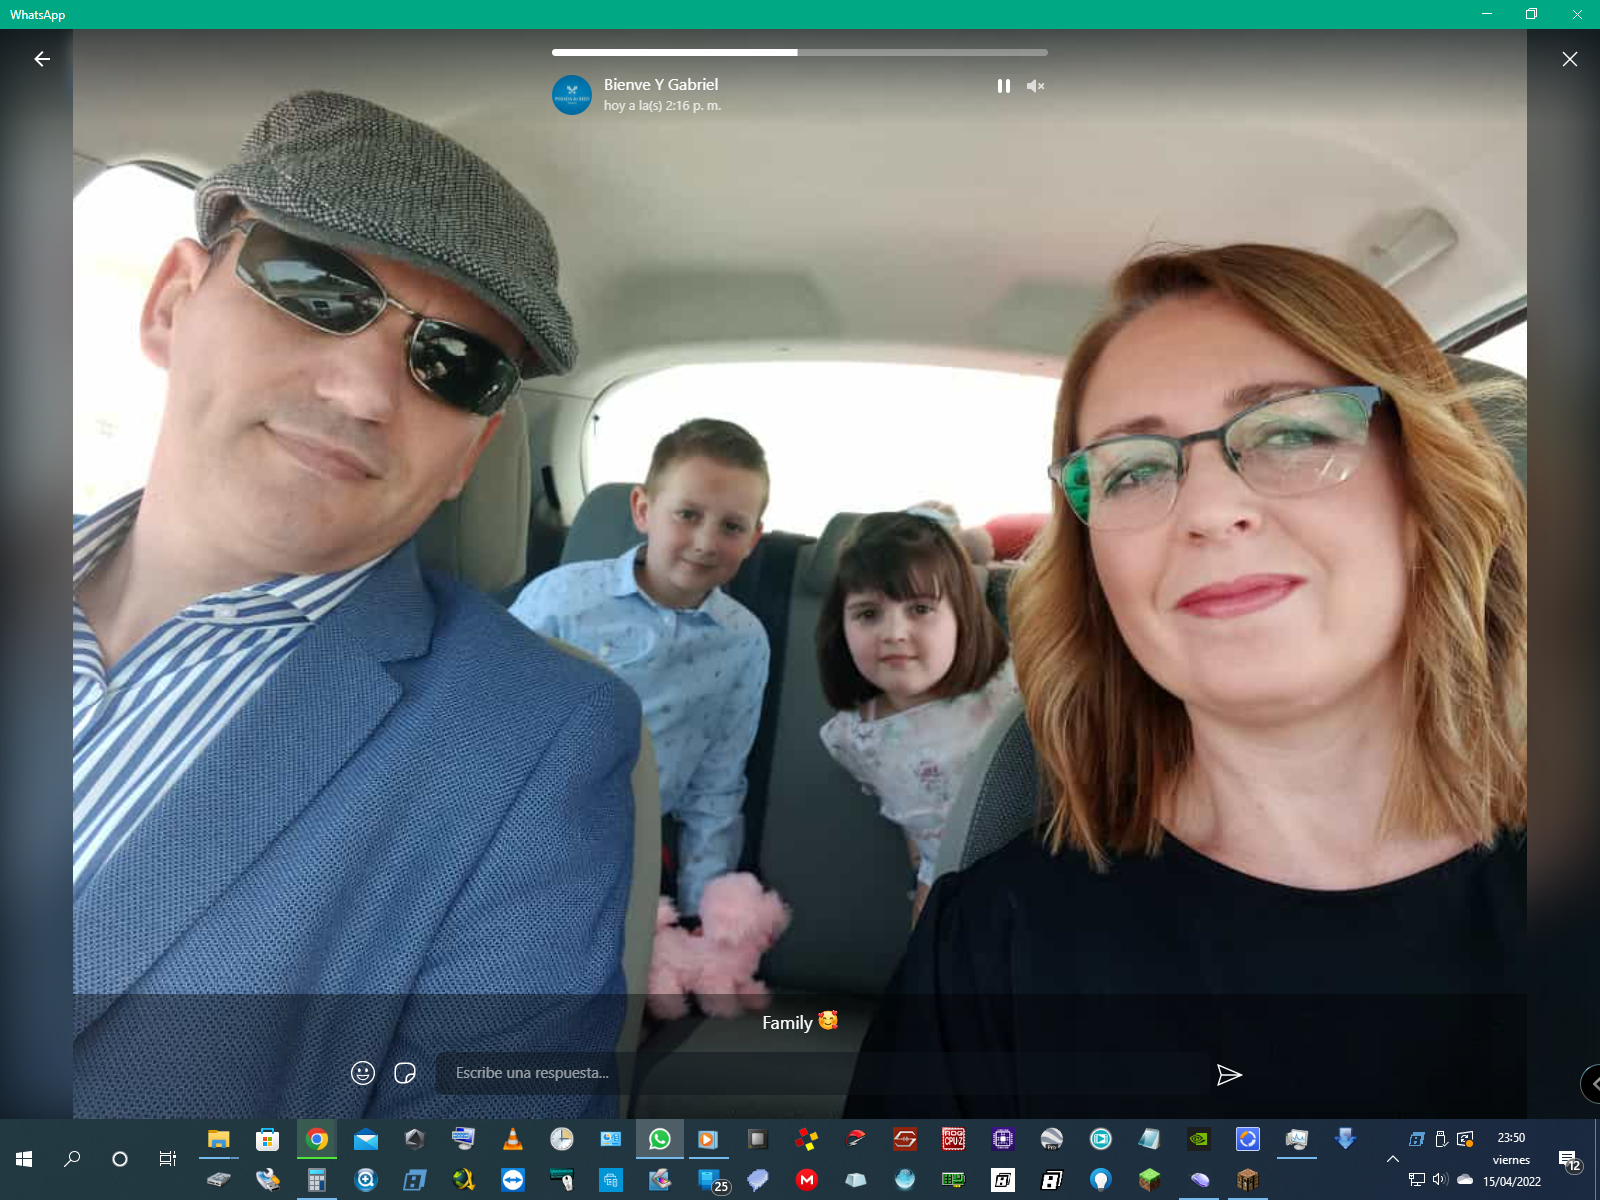Open the Bienve Y Gabriel profile picture
The width and height of the screenshot is (1600, 1200).
tap(572, 95)
